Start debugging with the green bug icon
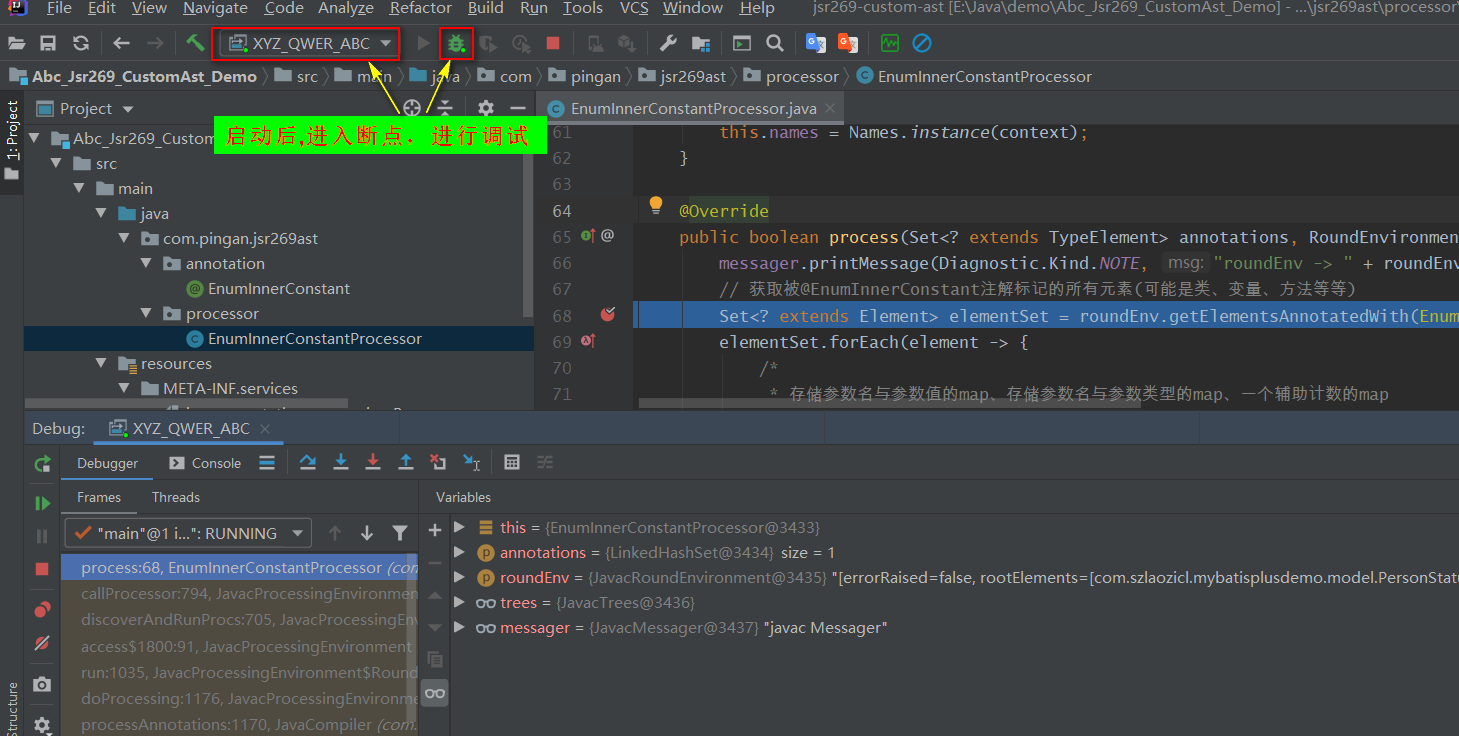 pyautogui.click(x=456, y=43)
